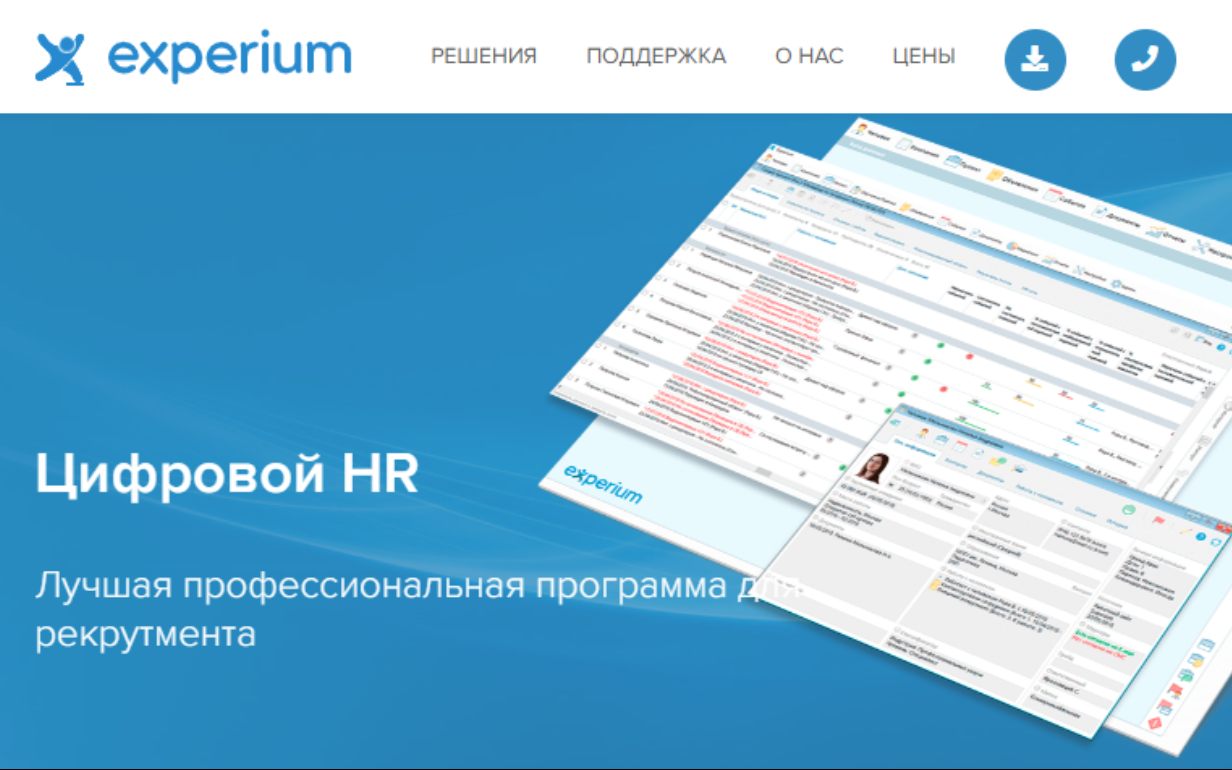Open the ПОДДЕРЖКА page link
1232x770 pixels.
(657, 57)
